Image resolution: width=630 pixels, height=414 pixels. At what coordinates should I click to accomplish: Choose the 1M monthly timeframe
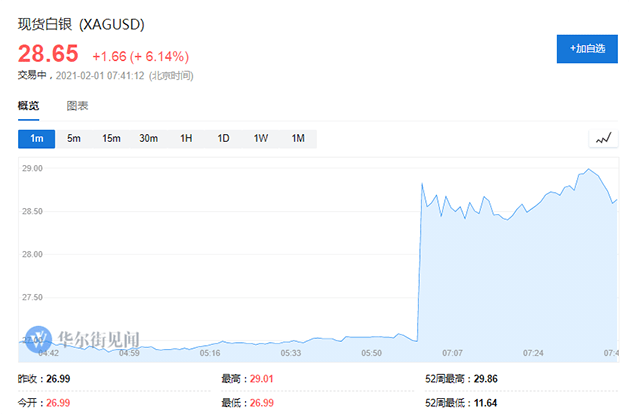coord(298,139)
